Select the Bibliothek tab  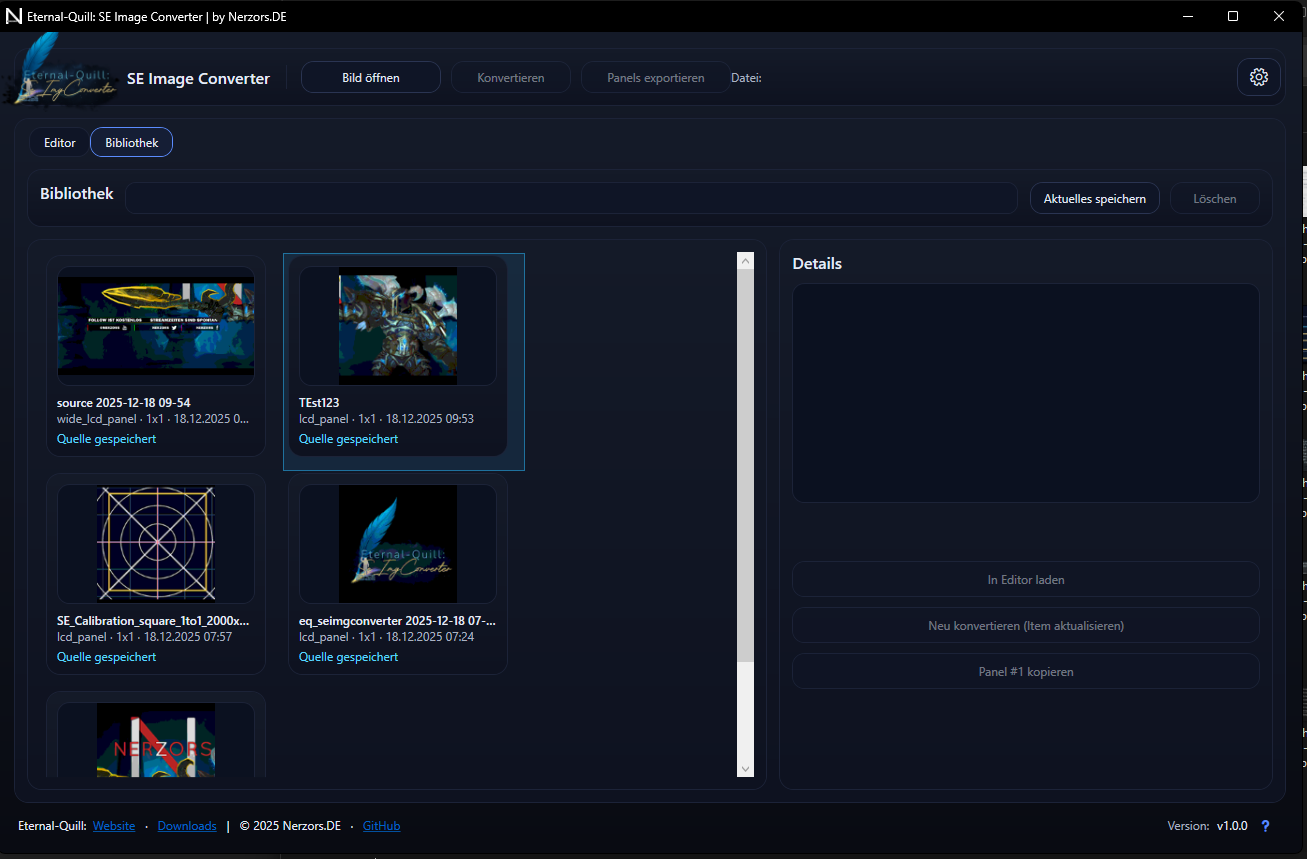click(x=131, y=143)
